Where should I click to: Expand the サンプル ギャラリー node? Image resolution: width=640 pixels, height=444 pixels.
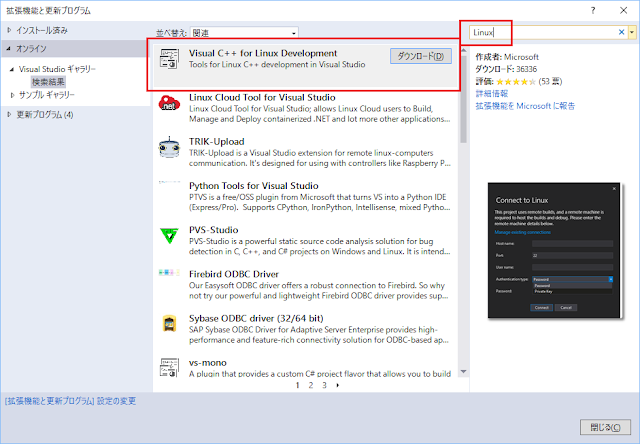click(12, 95)
